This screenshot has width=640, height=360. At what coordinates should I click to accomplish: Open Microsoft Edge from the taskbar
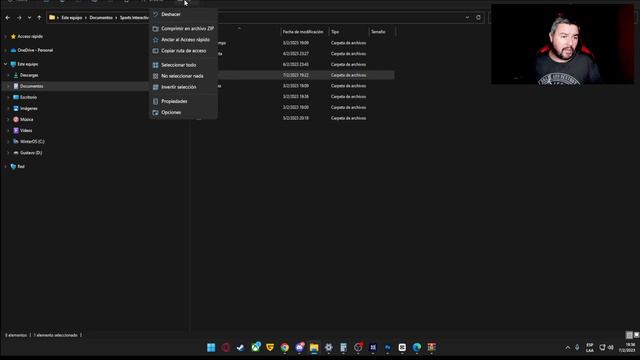coord(417,347)
